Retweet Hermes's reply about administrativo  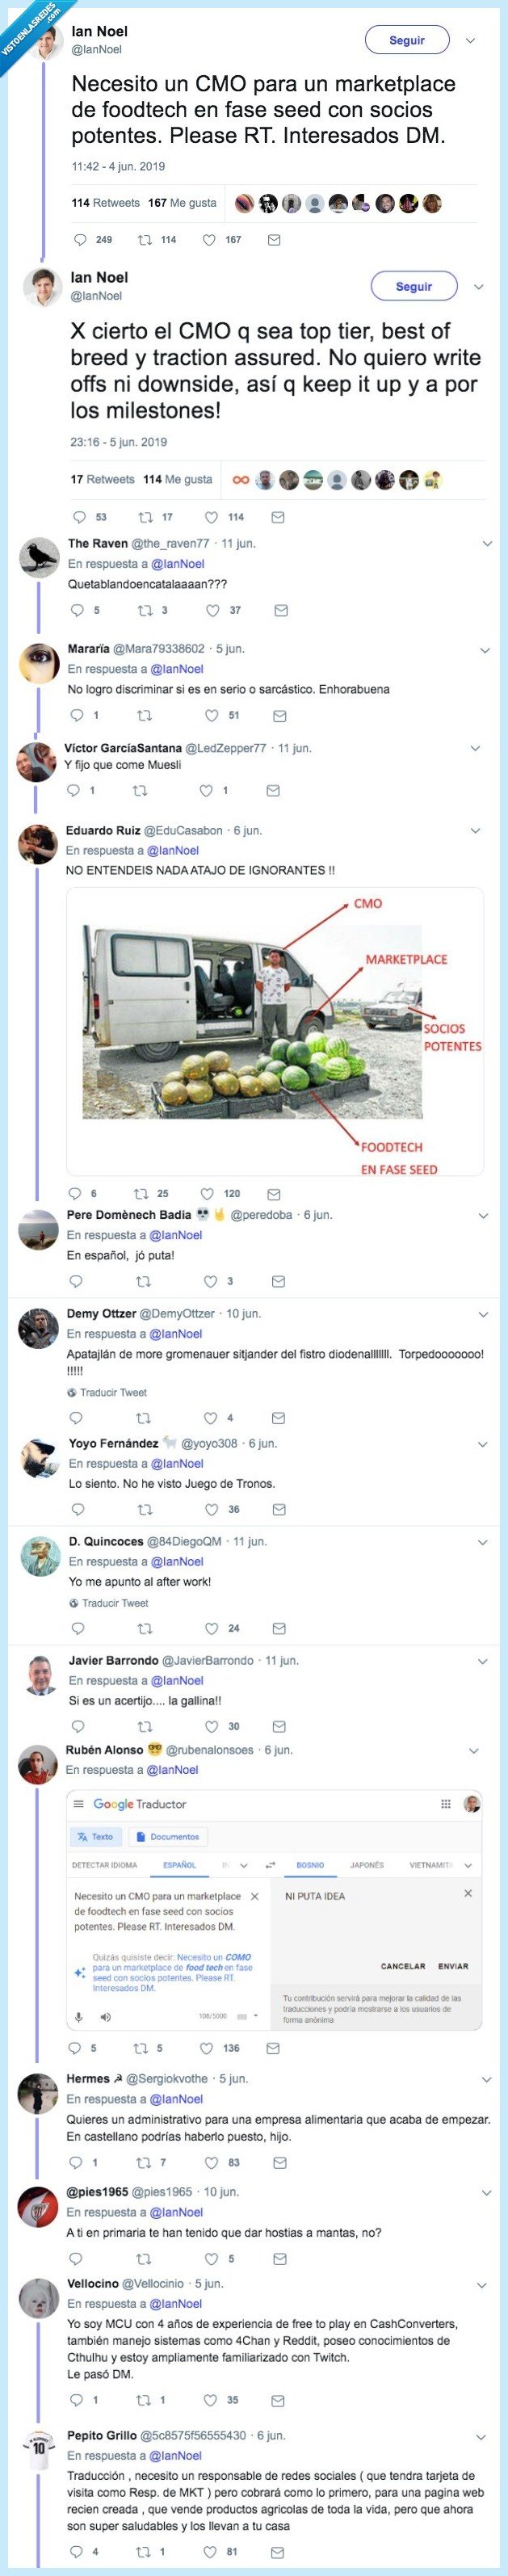click(143, 2162)
